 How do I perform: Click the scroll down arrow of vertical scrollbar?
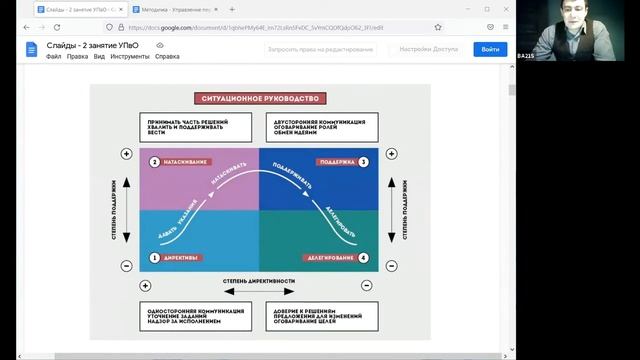512,349
